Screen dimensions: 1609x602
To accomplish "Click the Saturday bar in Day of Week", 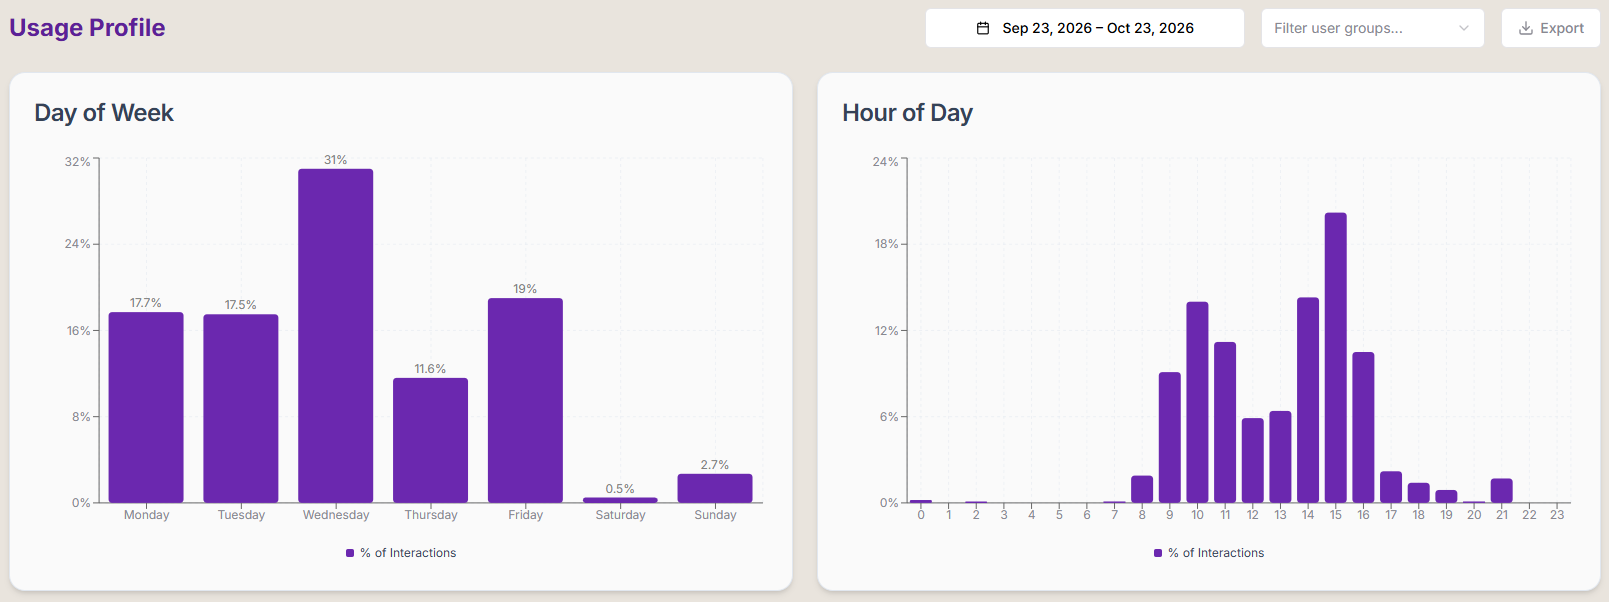I will (620, 500).
